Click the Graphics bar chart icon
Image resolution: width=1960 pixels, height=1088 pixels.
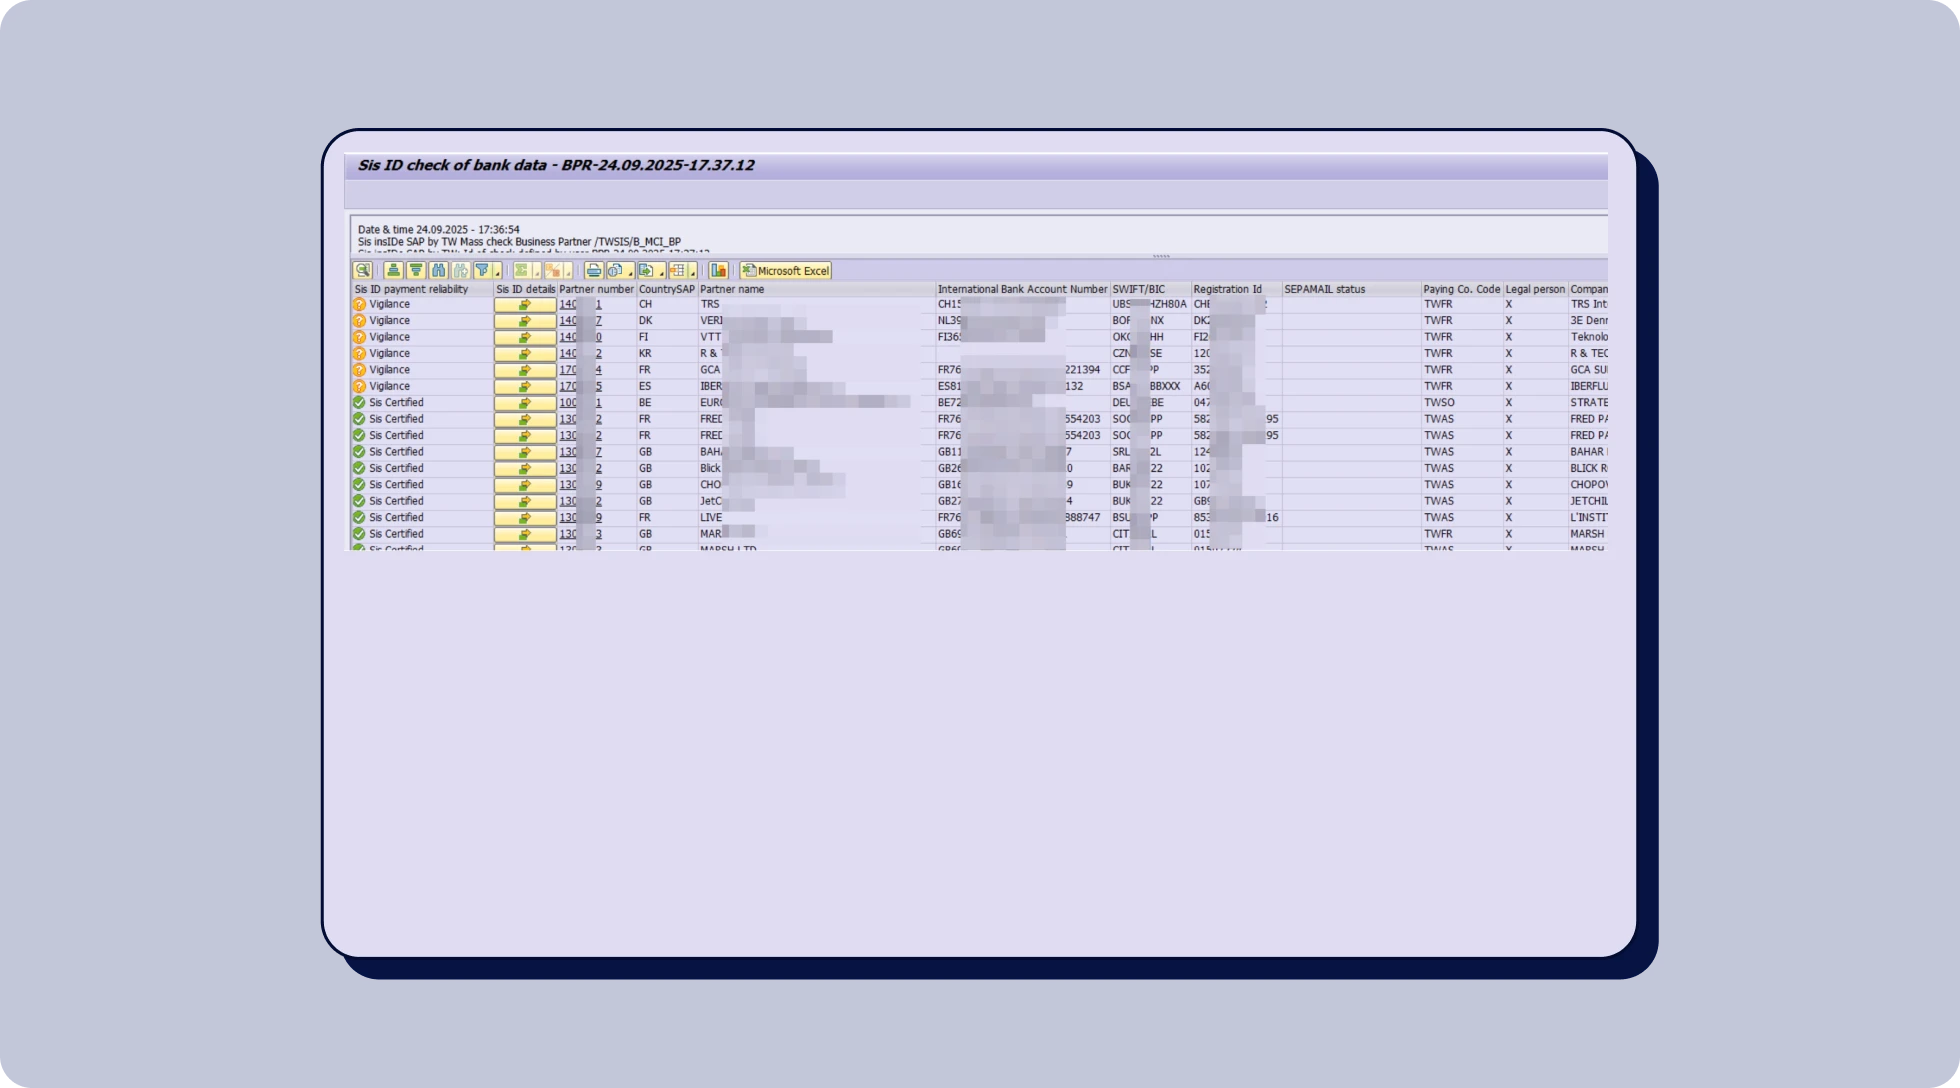[x=719, y=270]
